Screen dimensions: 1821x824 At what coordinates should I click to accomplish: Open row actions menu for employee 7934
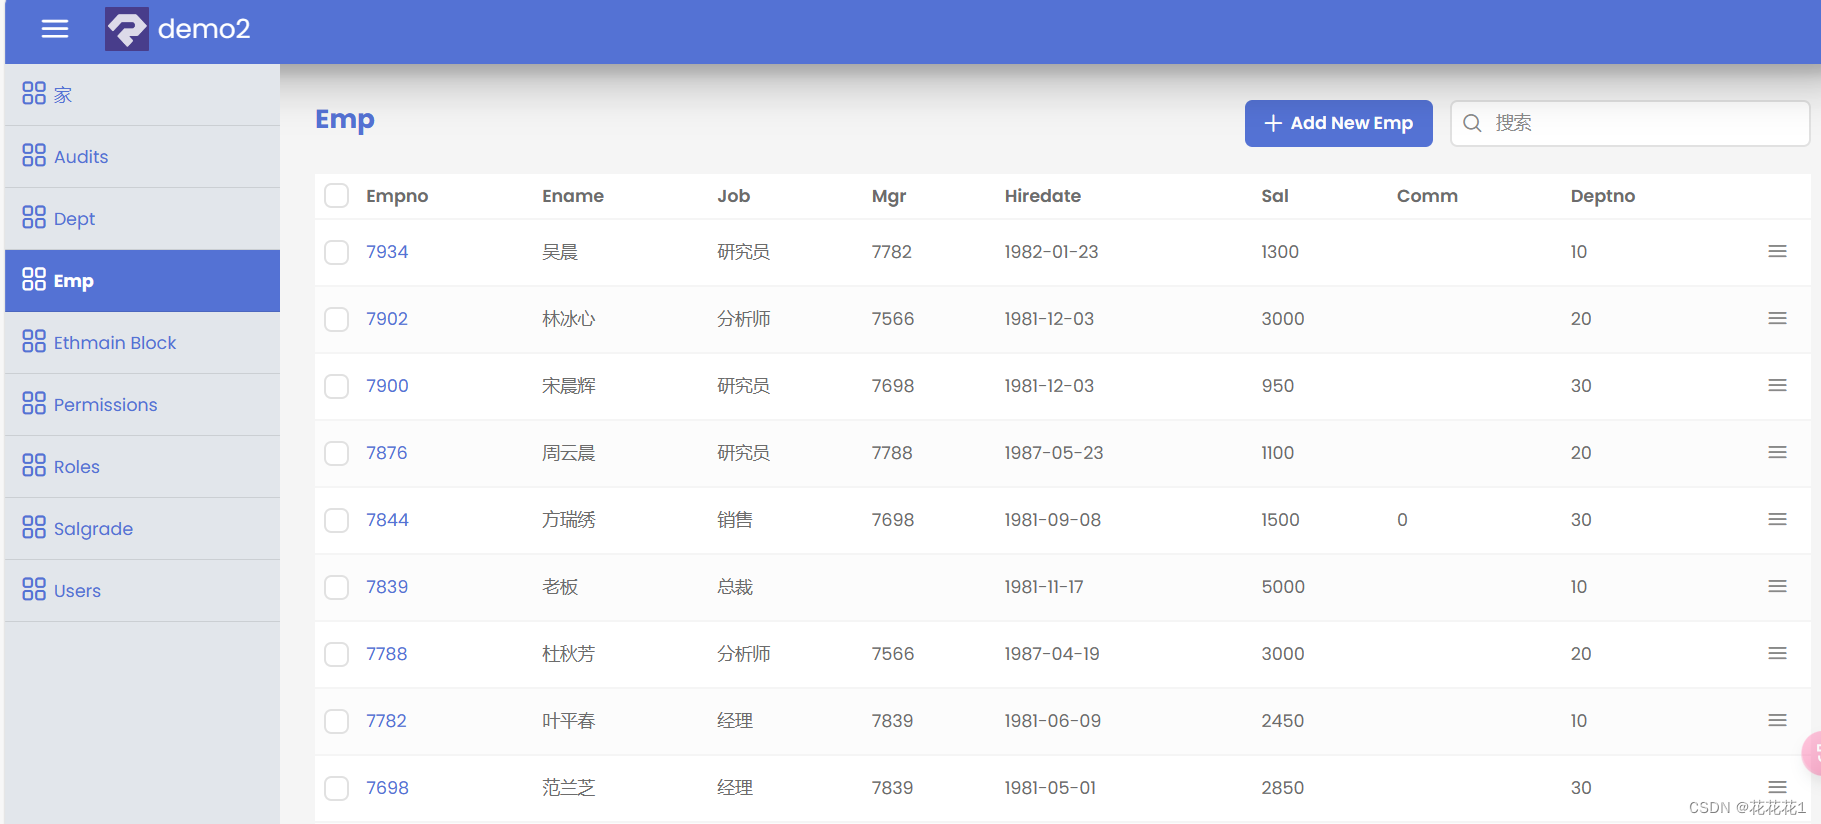pos(1777,251)
